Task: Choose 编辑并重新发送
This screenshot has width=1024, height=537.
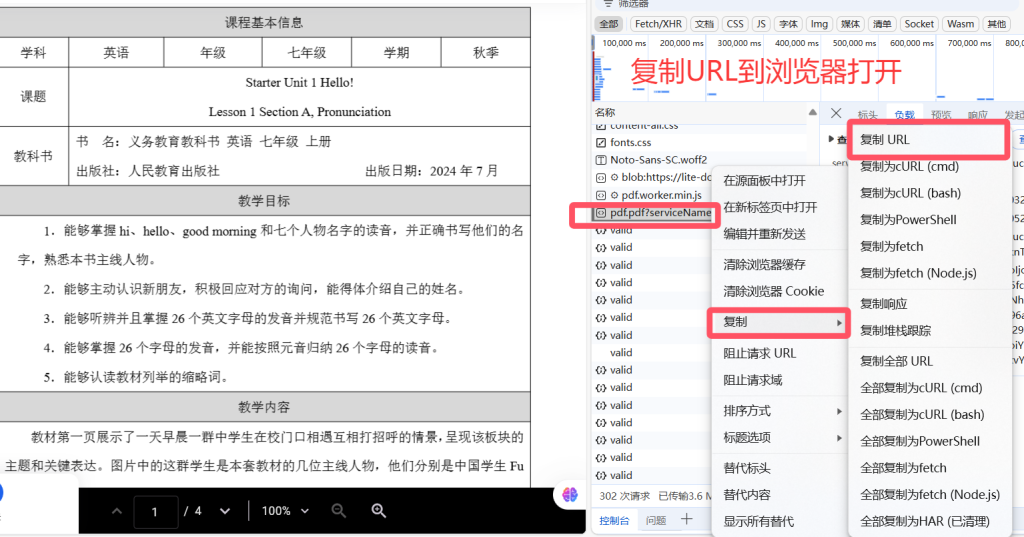Action: click(x=780, y=235)
